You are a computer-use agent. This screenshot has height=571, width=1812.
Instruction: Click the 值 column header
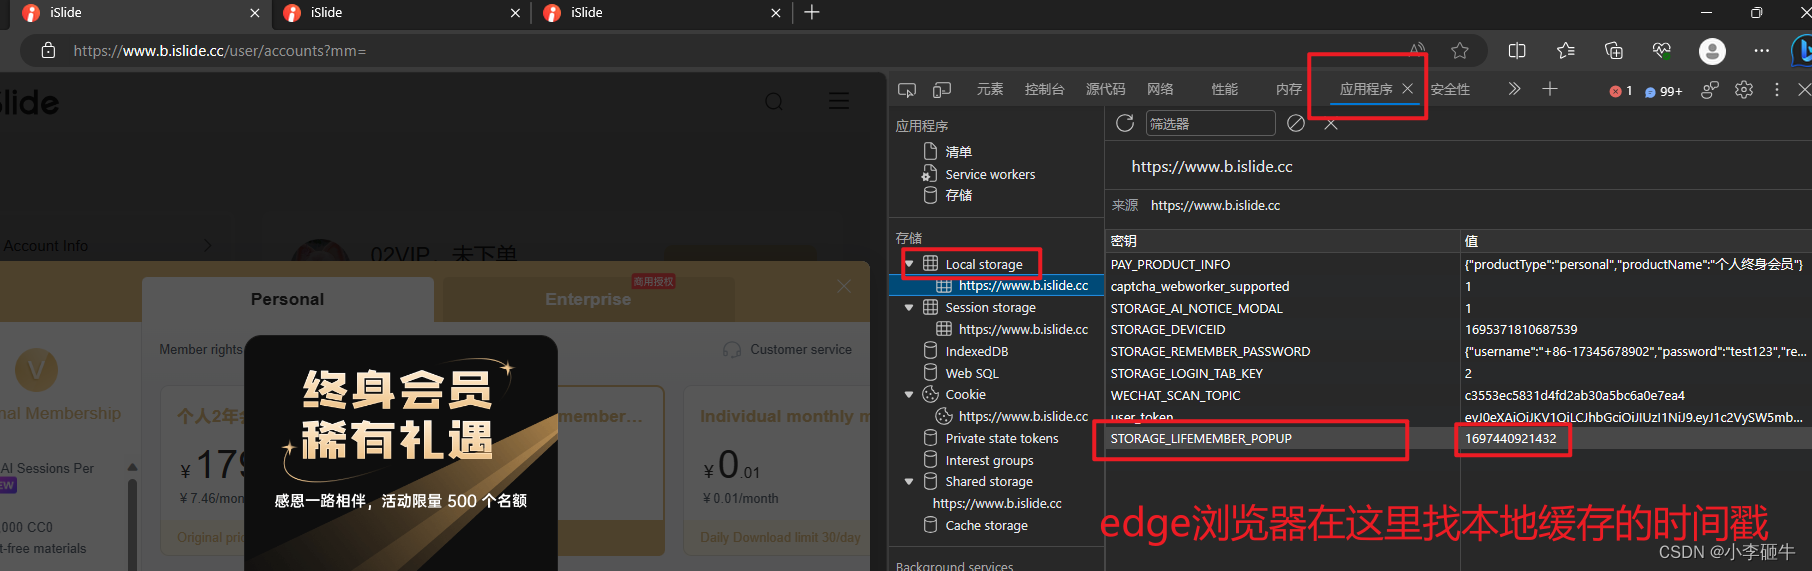(x=1636, y=241)
